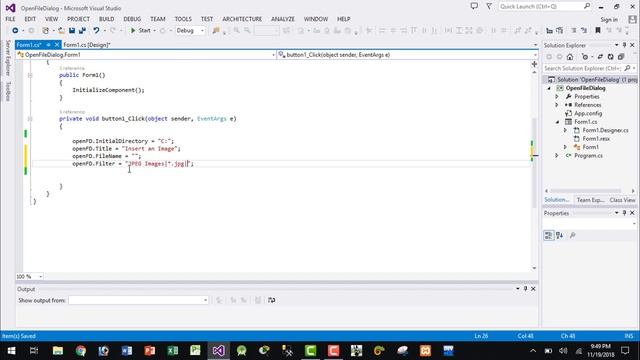Screen dimensions: 640x360
Task: Click the New Project toolbar icon
Action: point(45,31)
